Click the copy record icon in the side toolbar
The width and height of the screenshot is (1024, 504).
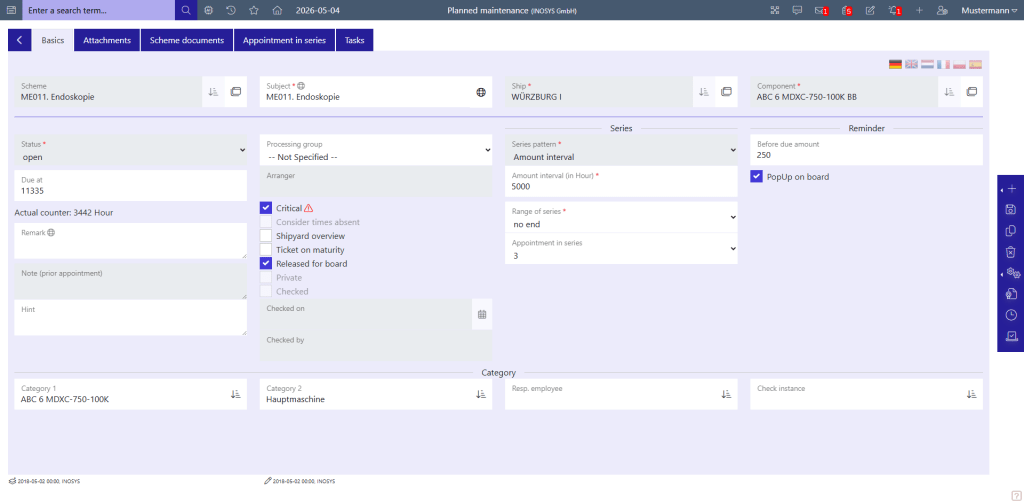[x=1011, y=230]
